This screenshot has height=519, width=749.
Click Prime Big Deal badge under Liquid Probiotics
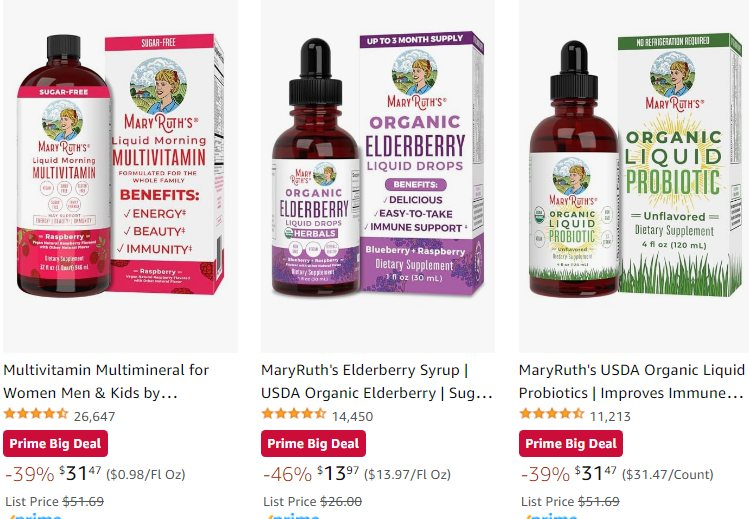pos(571,444)
